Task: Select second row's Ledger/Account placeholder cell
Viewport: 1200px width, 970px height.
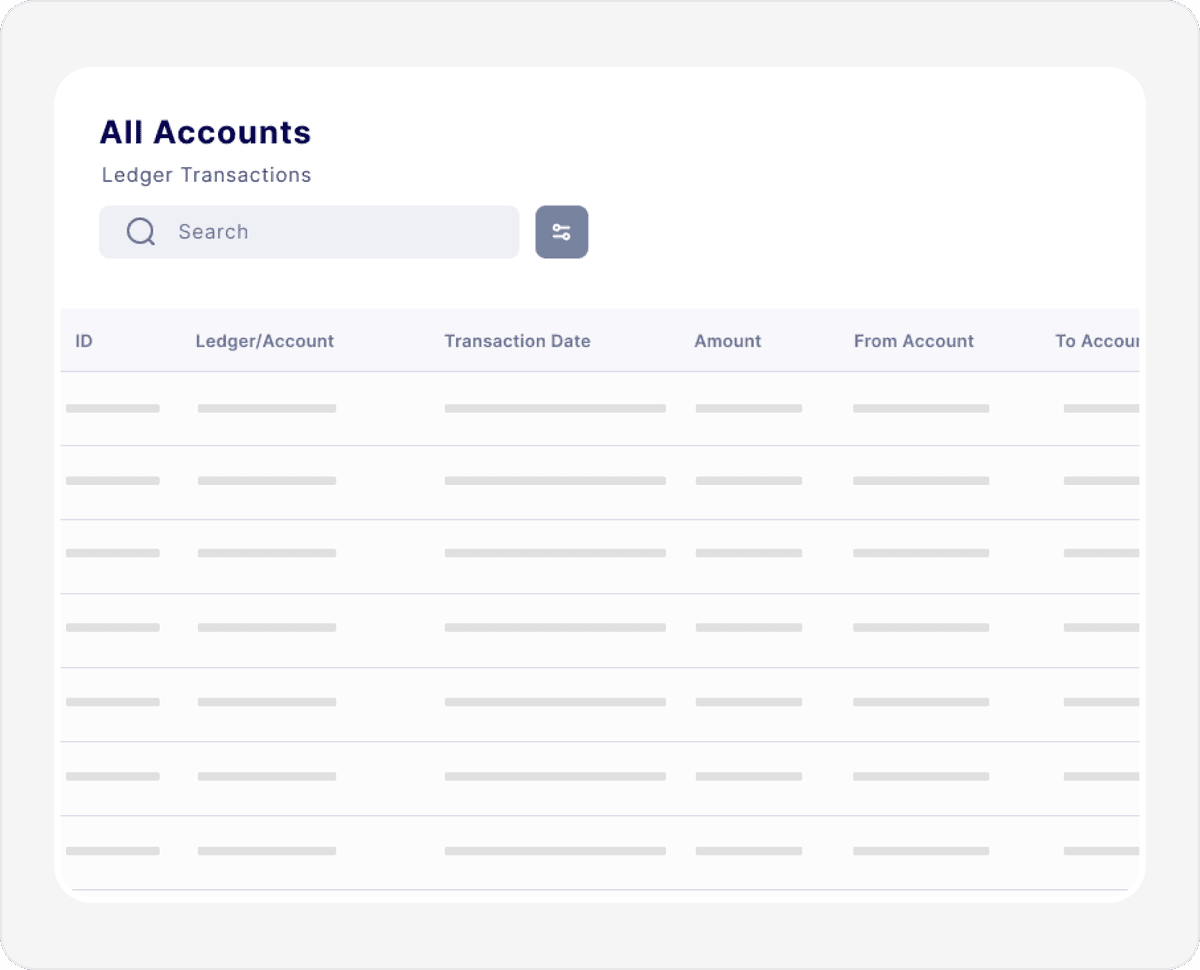Action: coord(267,481)
